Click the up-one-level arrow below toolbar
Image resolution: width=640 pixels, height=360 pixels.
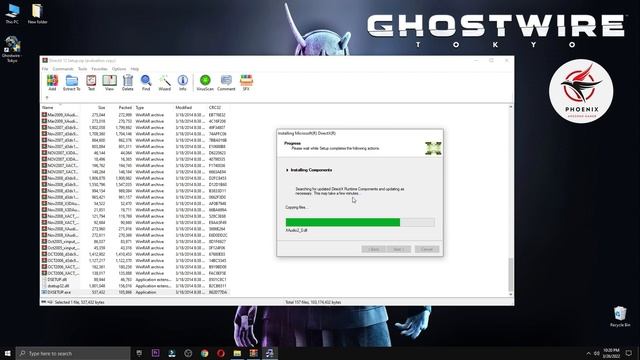[x=47, y=98]
